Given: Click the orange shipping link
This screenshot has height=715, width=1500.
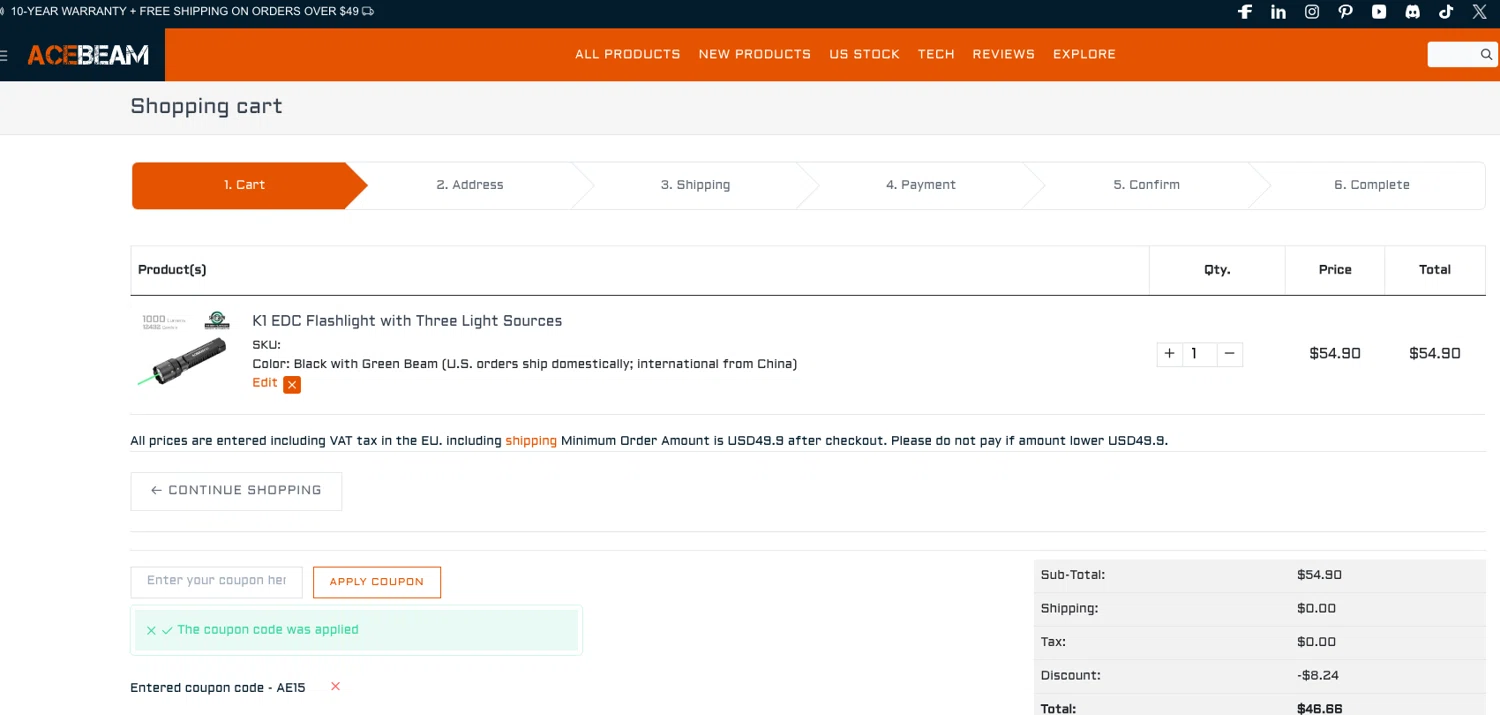Looking at the screenshot, I should pyautogui.click(x=531, y=441).
